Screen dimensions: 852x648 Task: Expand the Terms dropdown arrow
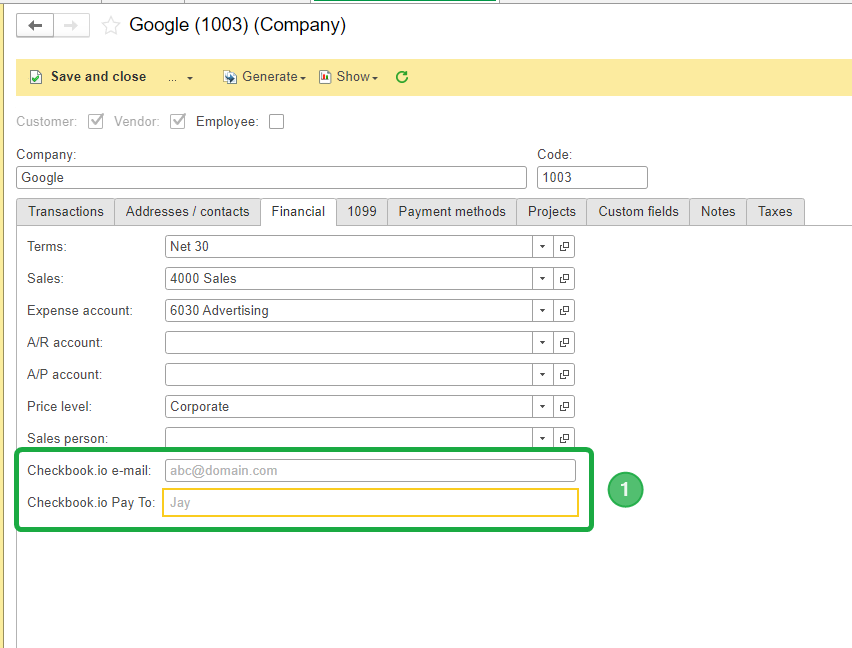[x=542, y=247]
